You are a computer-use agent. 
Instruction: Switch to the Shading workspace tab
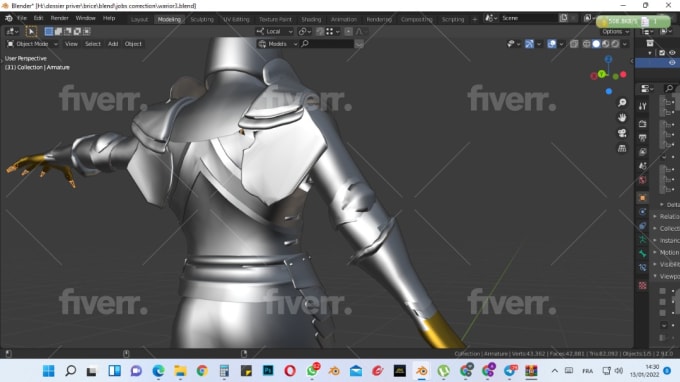(x=311, y=19)
